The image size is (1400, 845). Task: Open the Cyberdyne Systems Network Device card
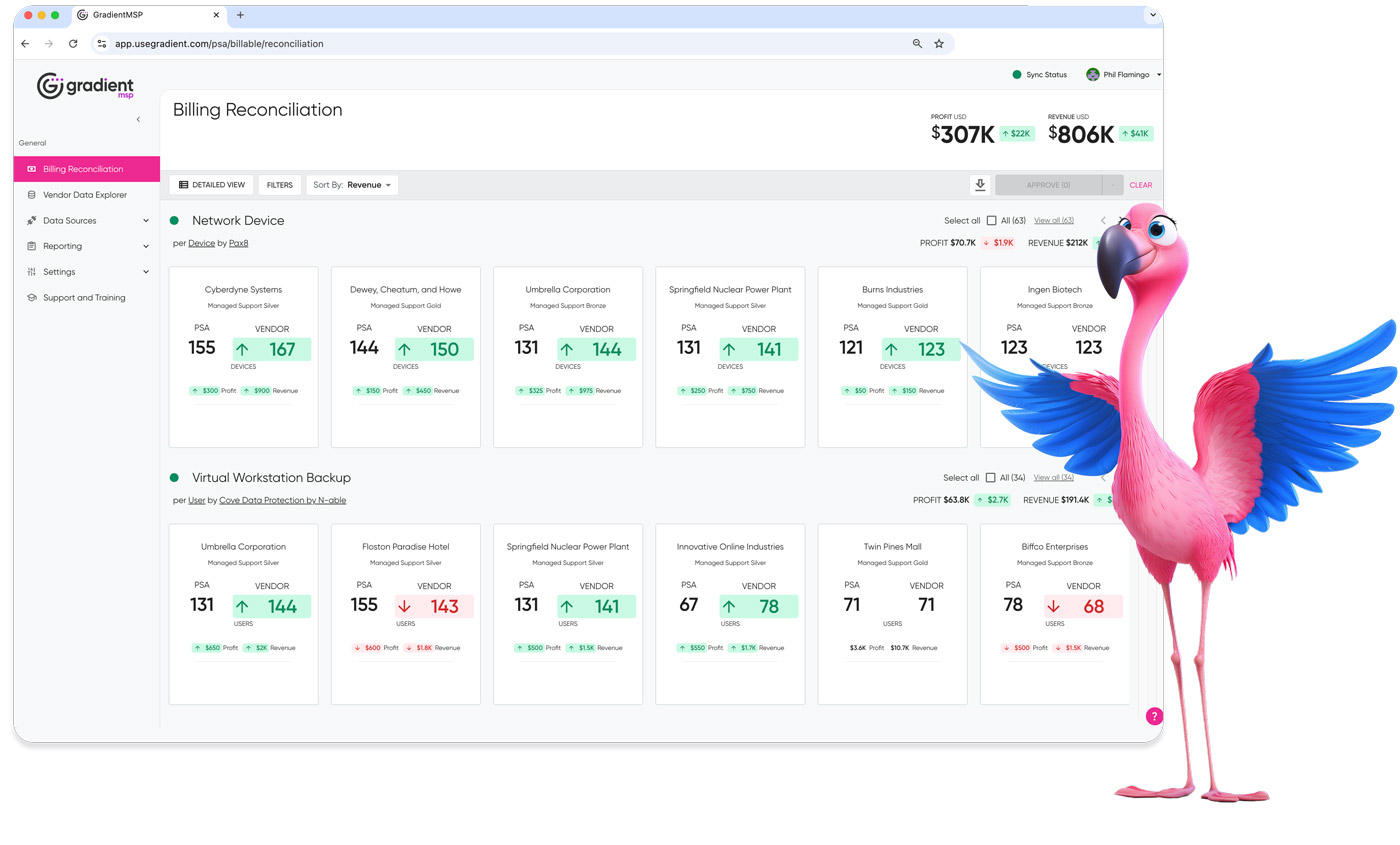tap(244, 356)
